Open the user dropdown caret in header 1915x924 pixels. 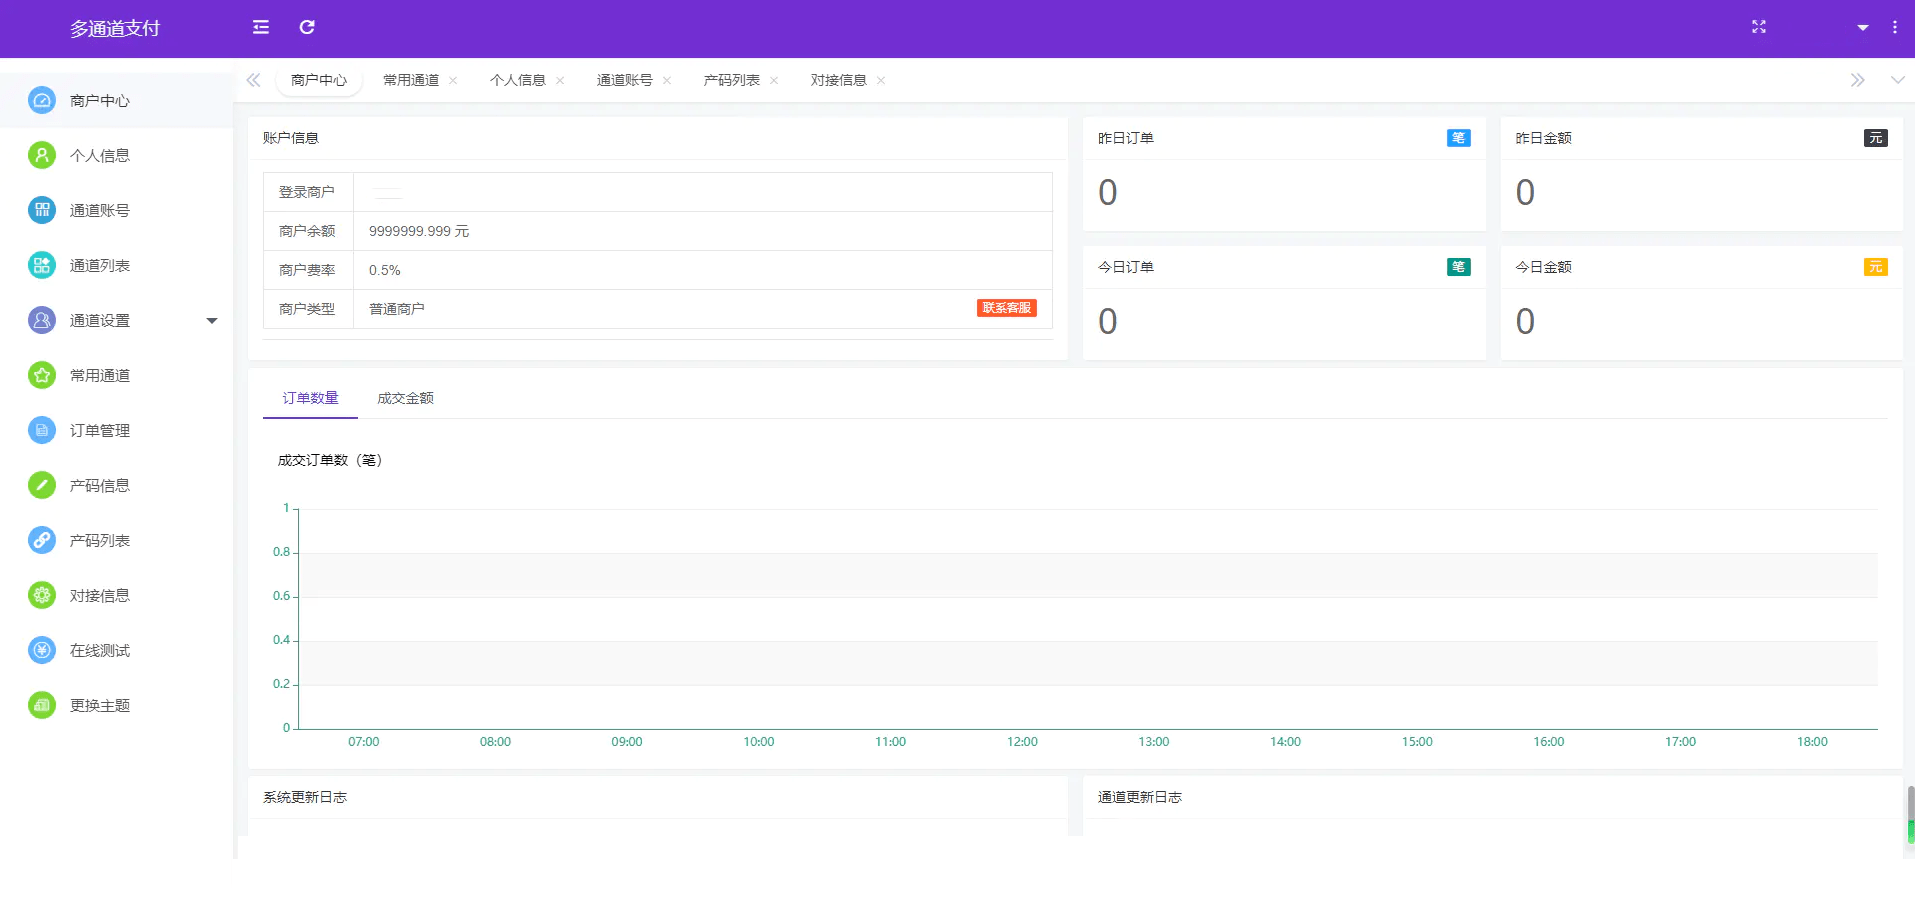(1862, 28)
